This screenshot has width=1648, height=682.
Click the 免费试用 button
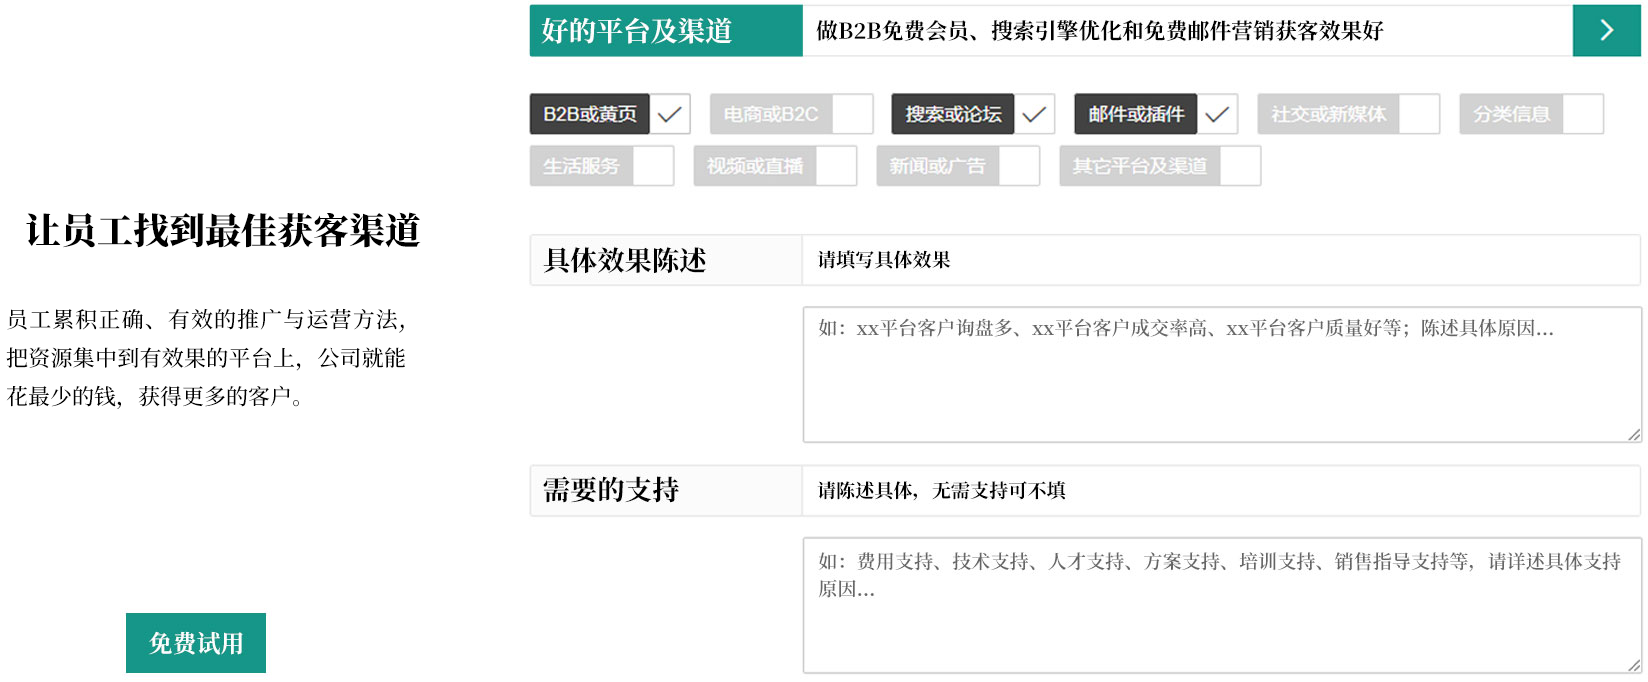click(x=196, y=643)
